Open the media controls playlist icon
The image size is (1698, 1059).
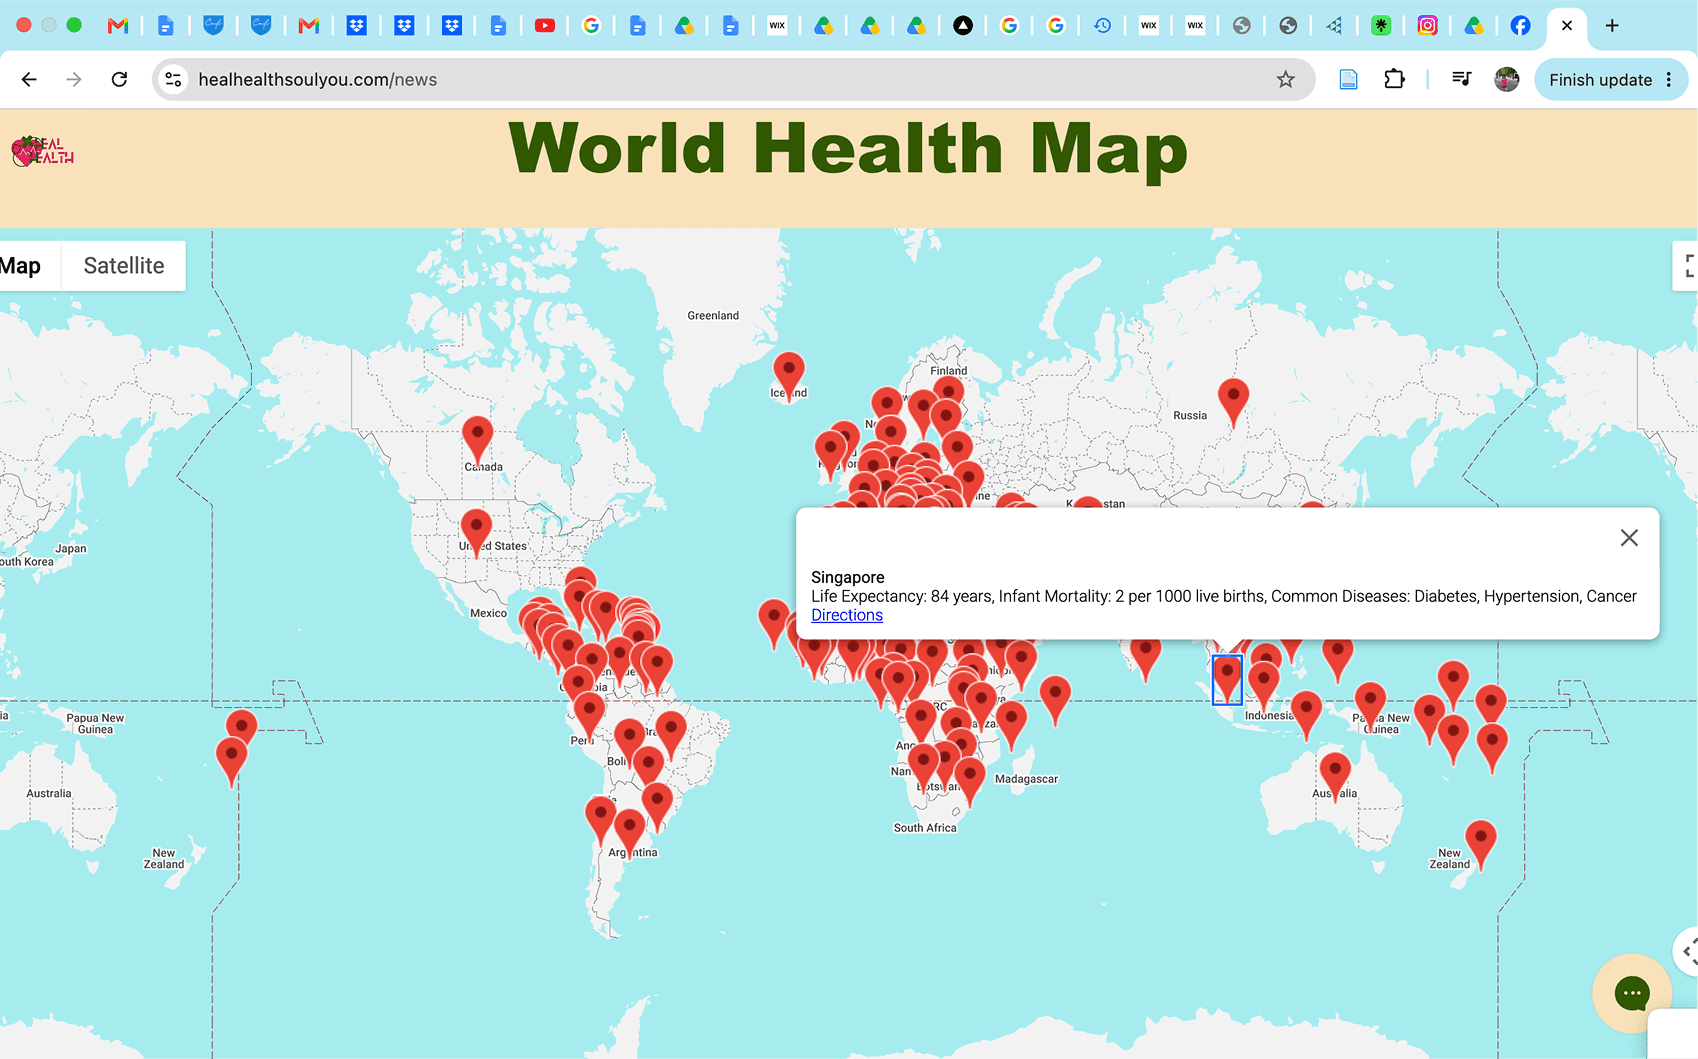click(1461, 79)
